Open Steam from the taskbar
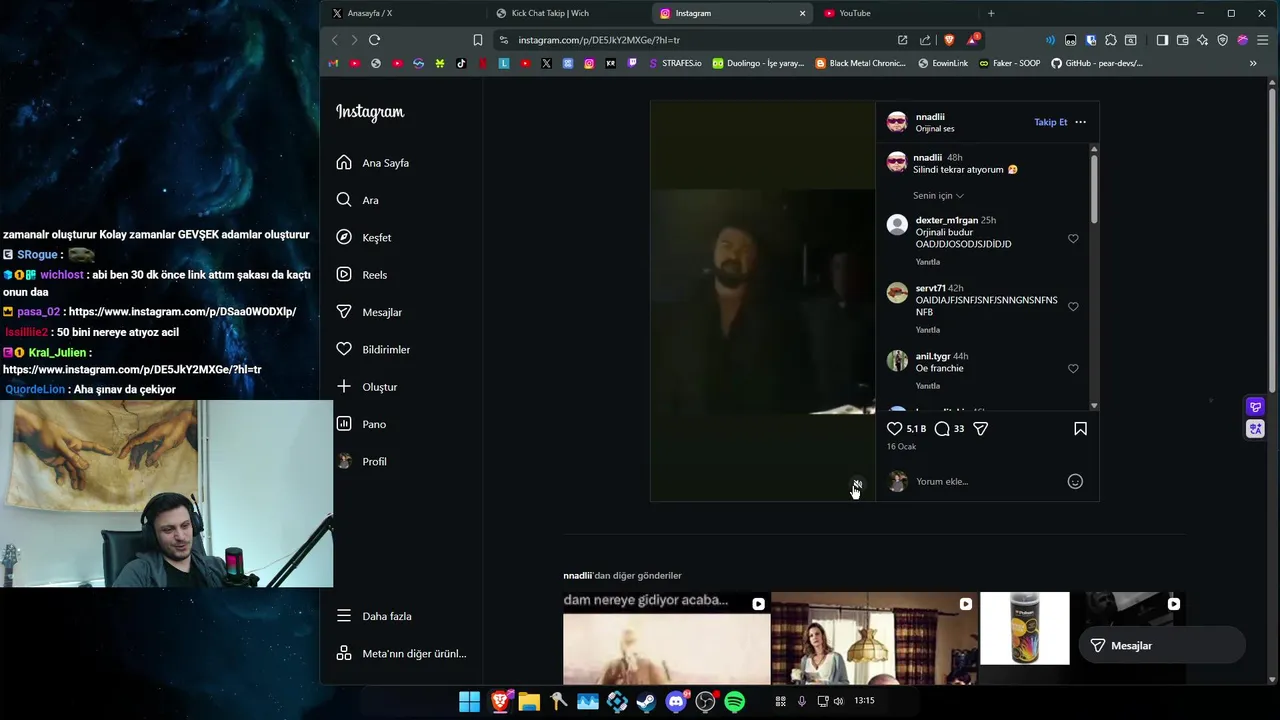The height and width of the screenshot is (720, 1280). (x=647, y=702)
